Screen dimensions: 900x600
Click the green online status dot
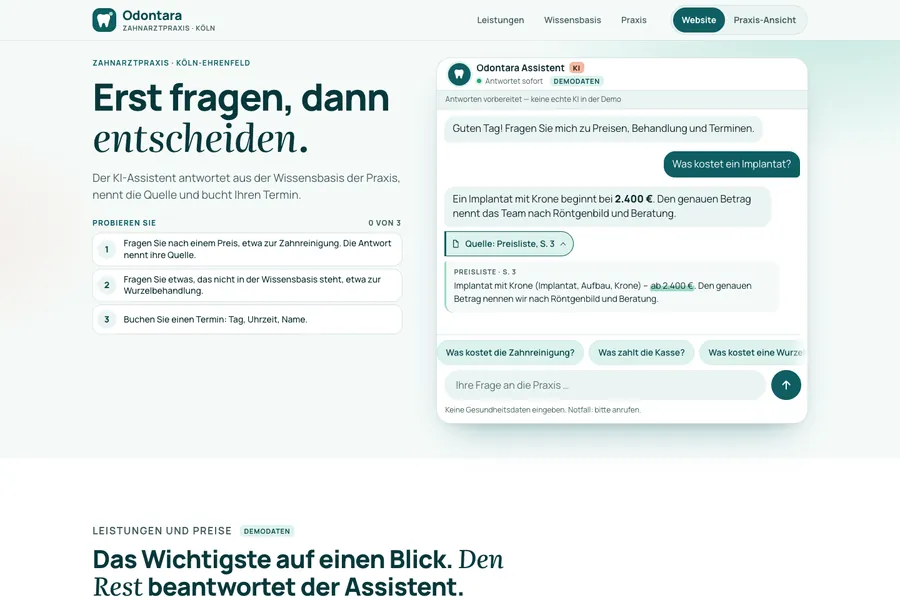[479, 82]
